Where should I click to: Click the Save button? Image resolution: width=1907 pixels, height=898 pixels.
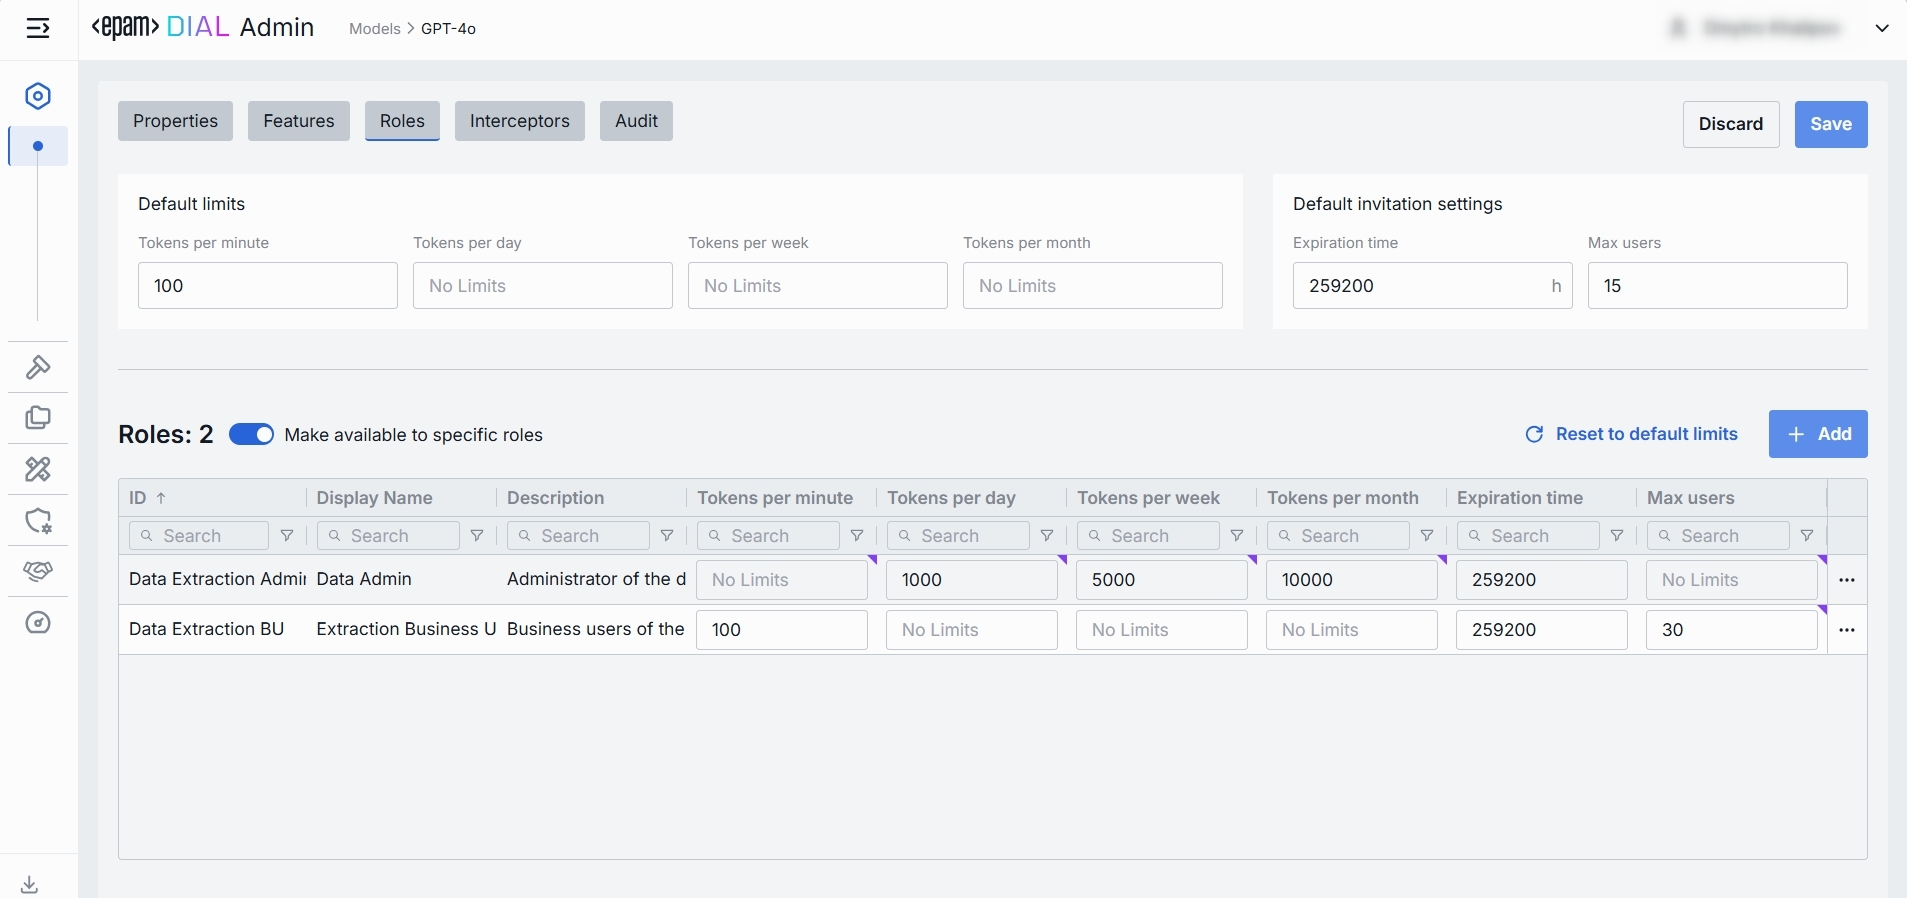coord(1830,124)
